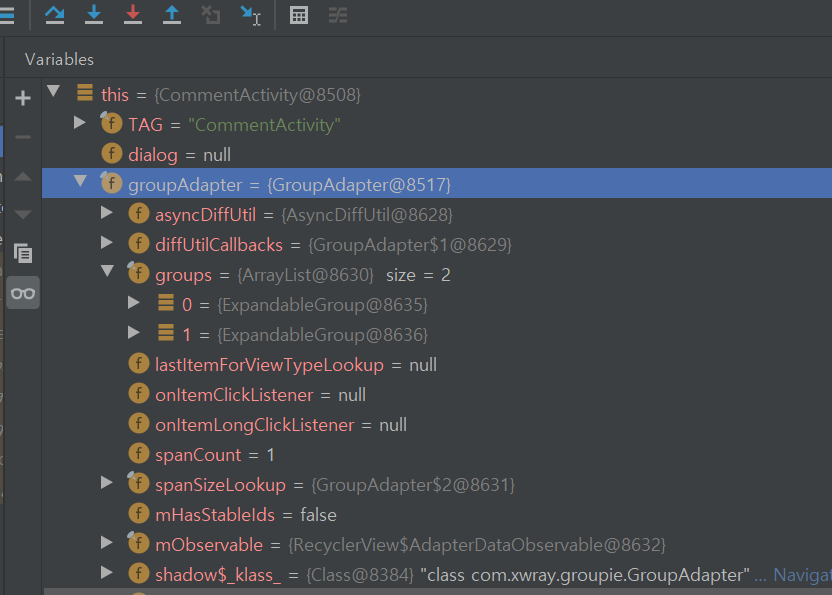Screen dimensions: 832x595
Task: Expand the TAG field node
Action: click(80, 123)
